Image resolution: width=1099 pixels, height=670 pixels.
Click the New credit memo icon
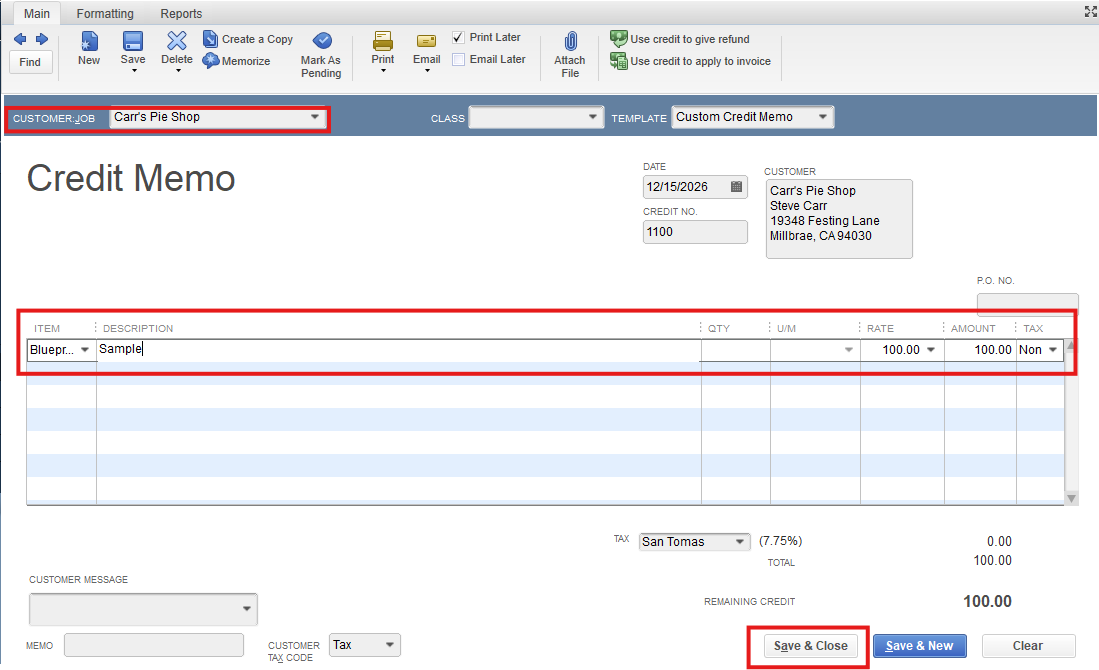[89, 41]
